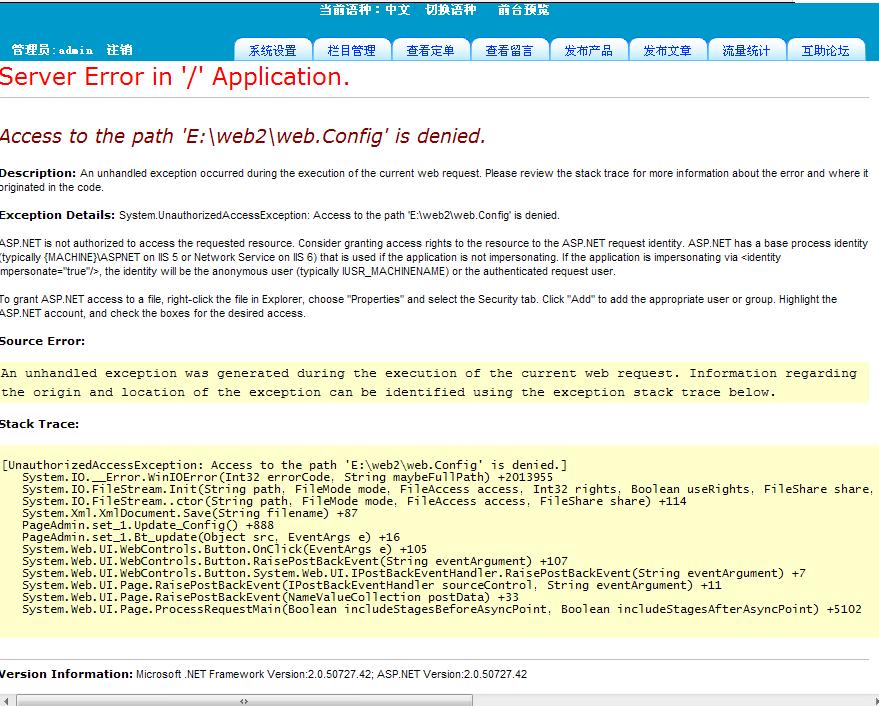Open the 发布产品 tab
The height and width of the screenshot is (706, 879).
588,50
